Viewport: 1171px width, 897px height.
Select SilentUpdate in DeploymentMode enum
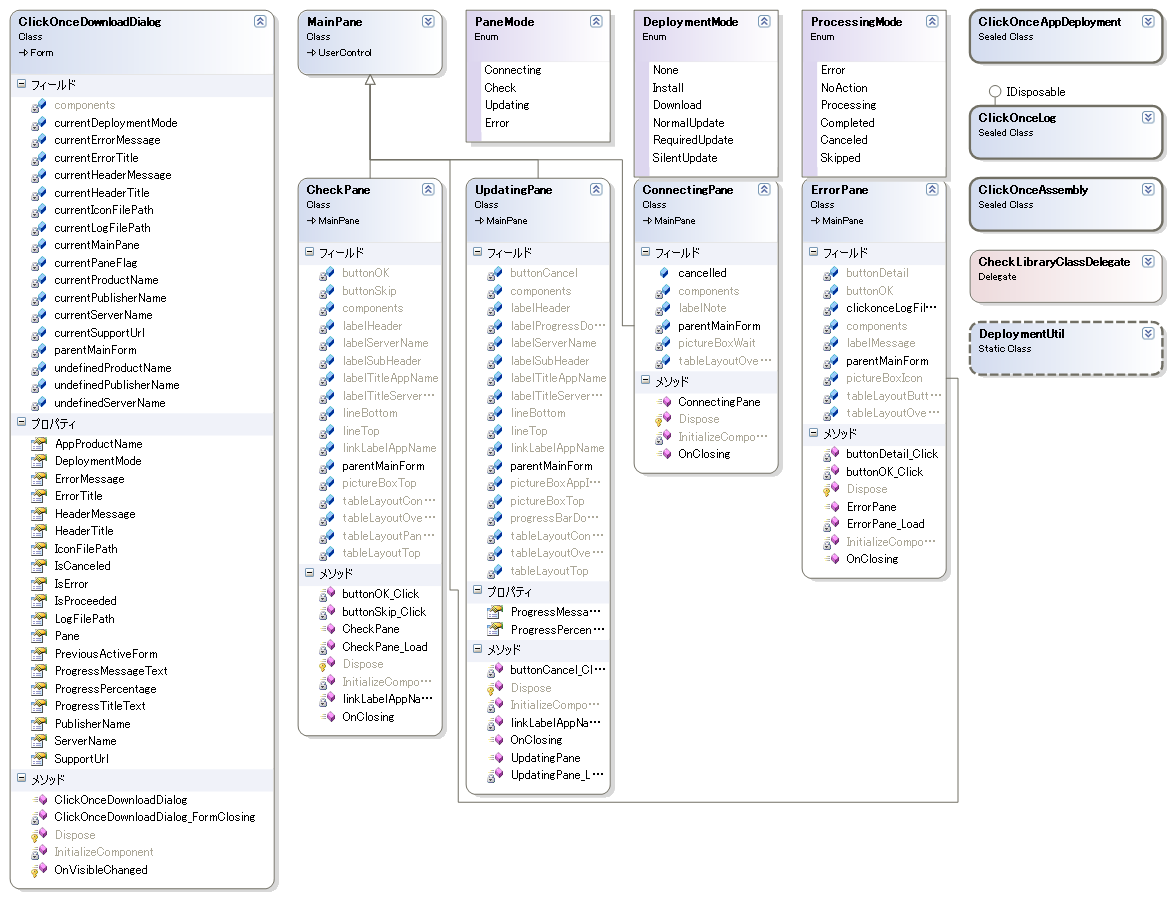(x=685, y=158)
